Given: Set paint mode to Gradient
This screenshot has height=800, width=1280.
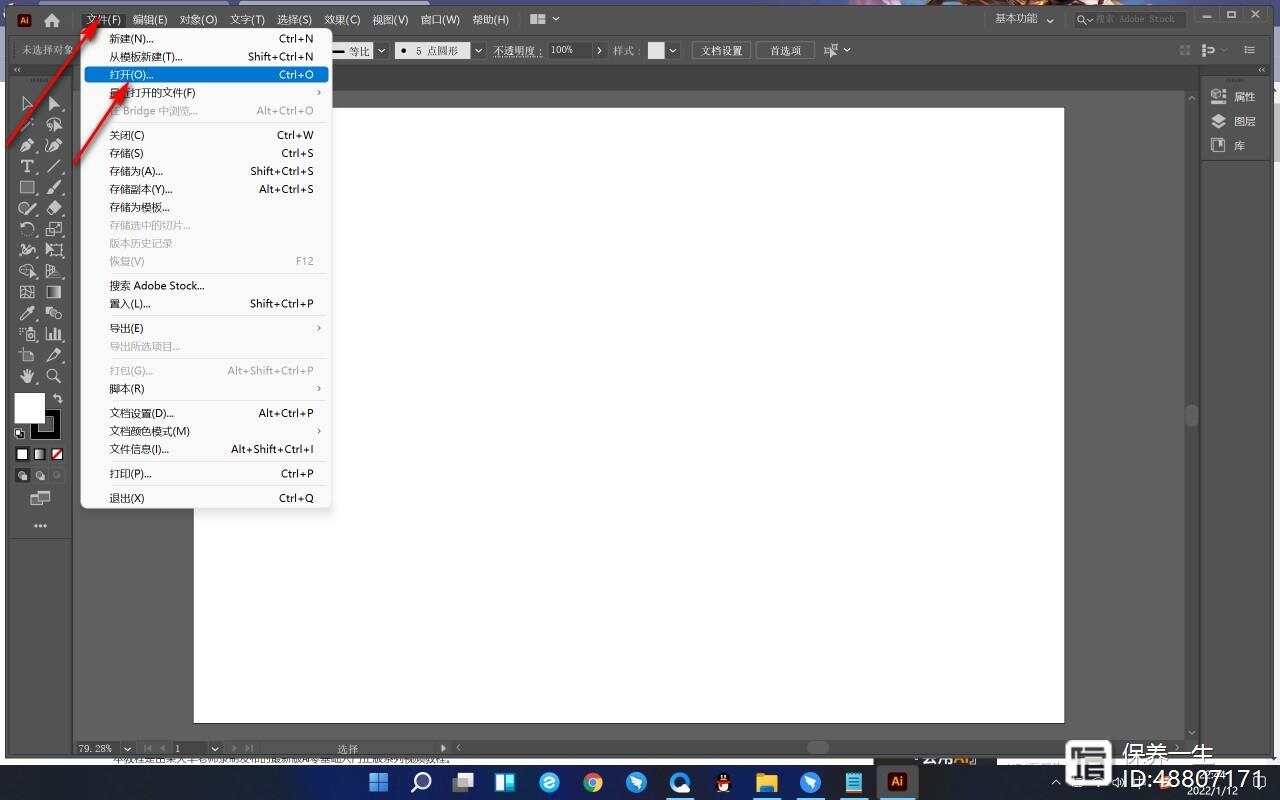Looking at the screenshot, I should pos(39,454).
